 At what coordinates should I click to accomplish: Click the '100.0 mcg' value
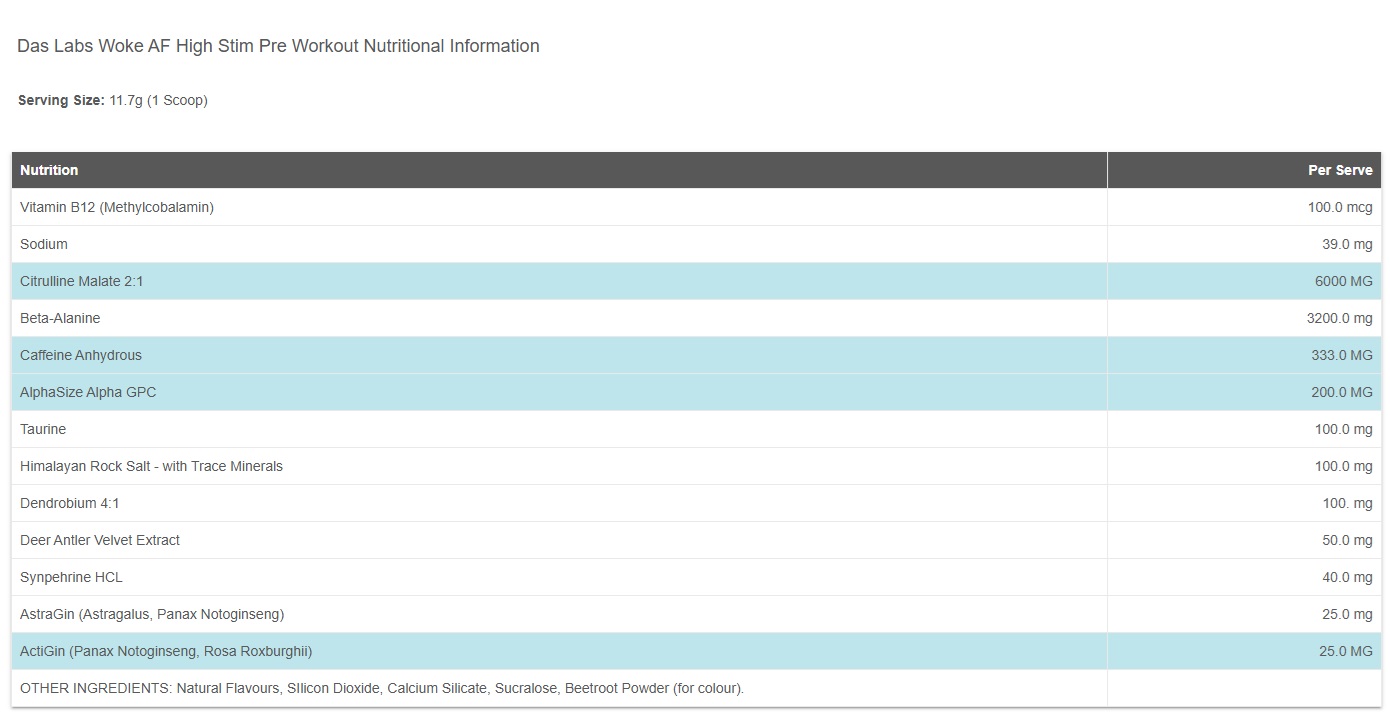click(x=1340, y=207)
